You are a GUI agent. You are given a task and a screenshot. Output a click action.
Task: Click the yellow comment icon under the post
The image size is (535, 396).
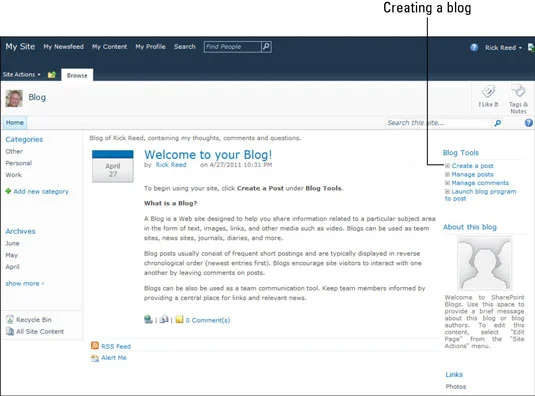coord(179,320)
